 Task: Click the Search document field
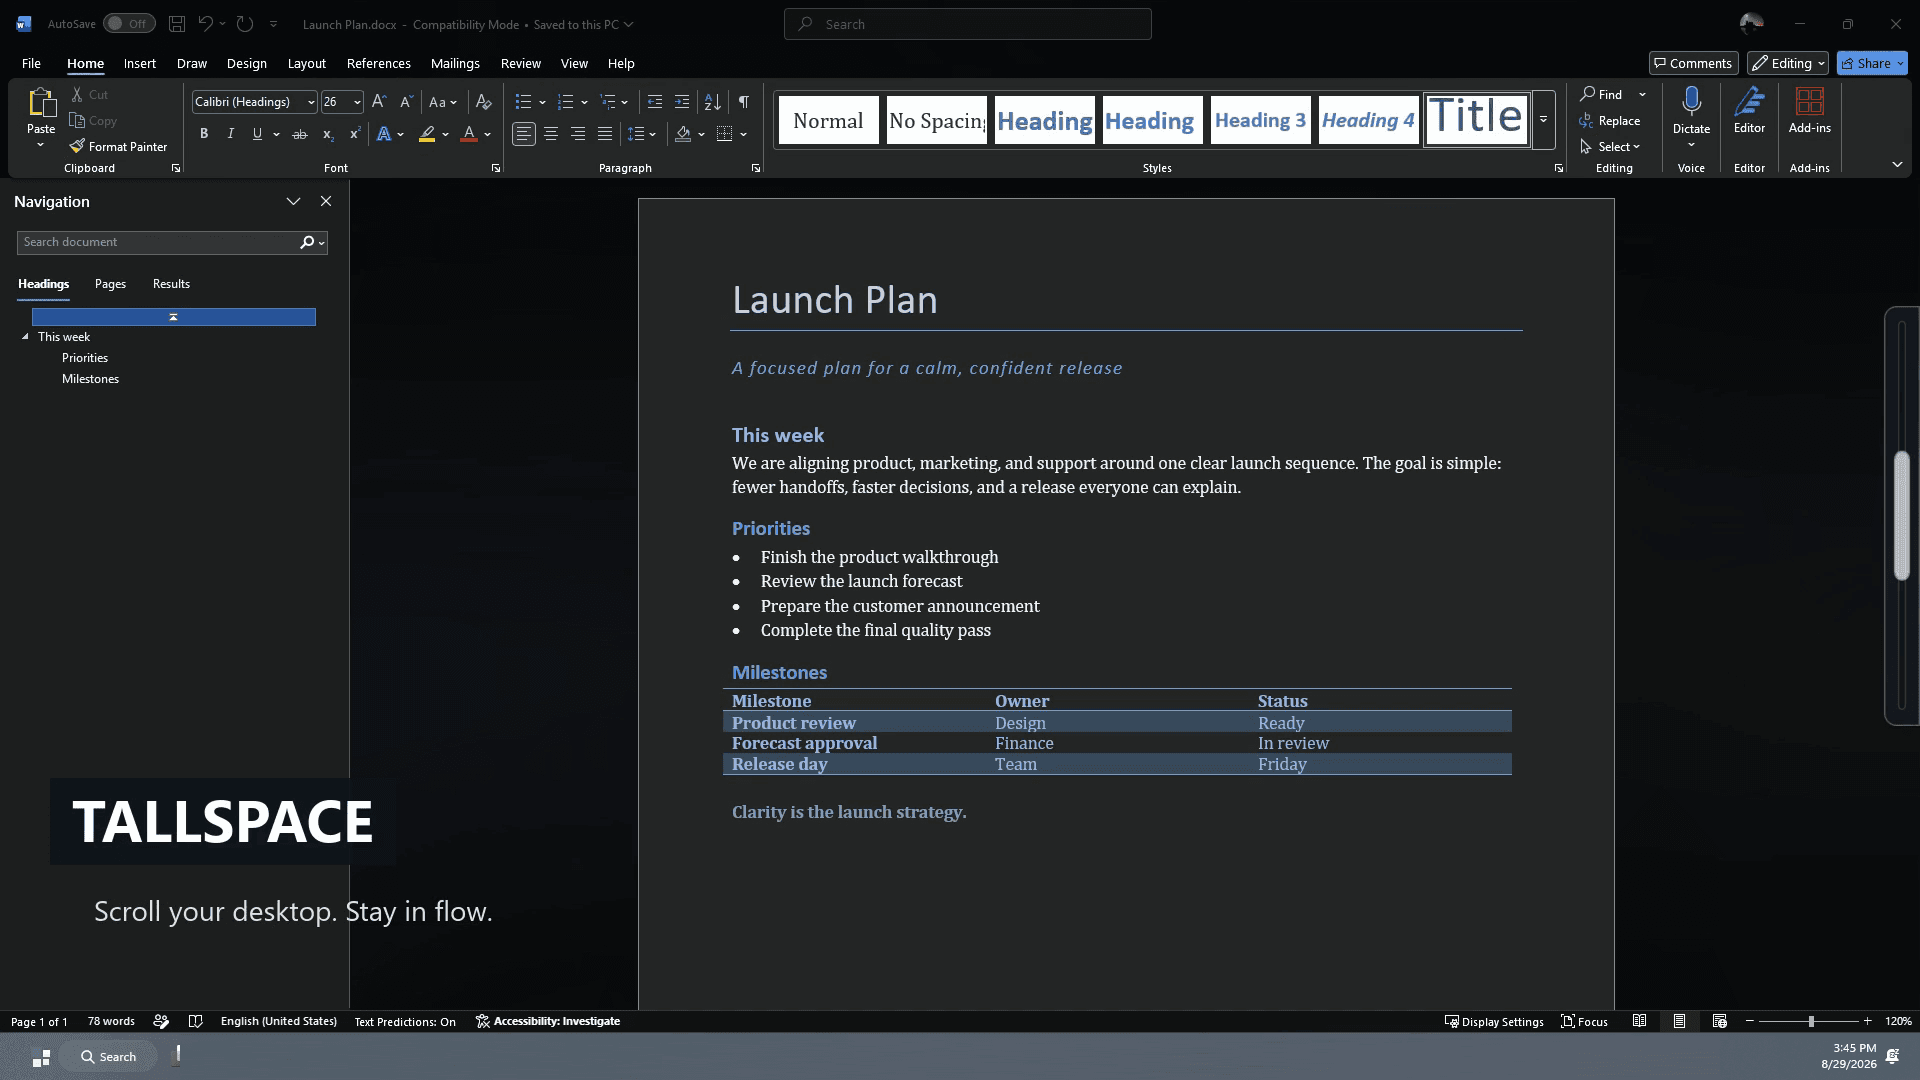click(157, 242)
